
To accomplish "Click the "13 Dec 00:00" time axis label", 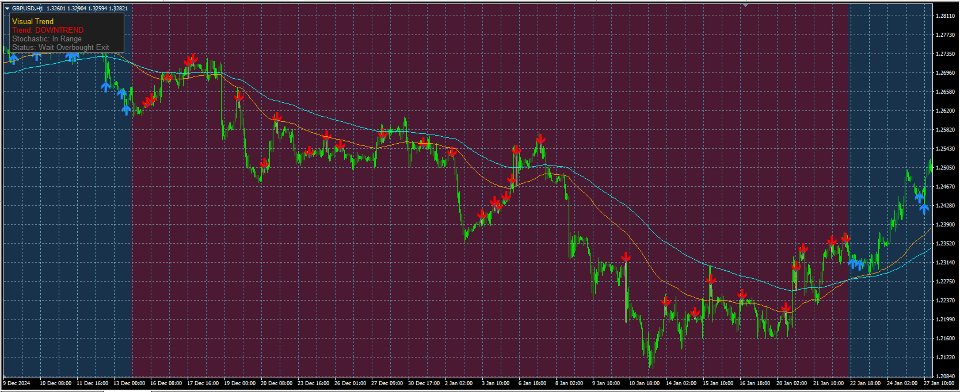I will (129, 383).
